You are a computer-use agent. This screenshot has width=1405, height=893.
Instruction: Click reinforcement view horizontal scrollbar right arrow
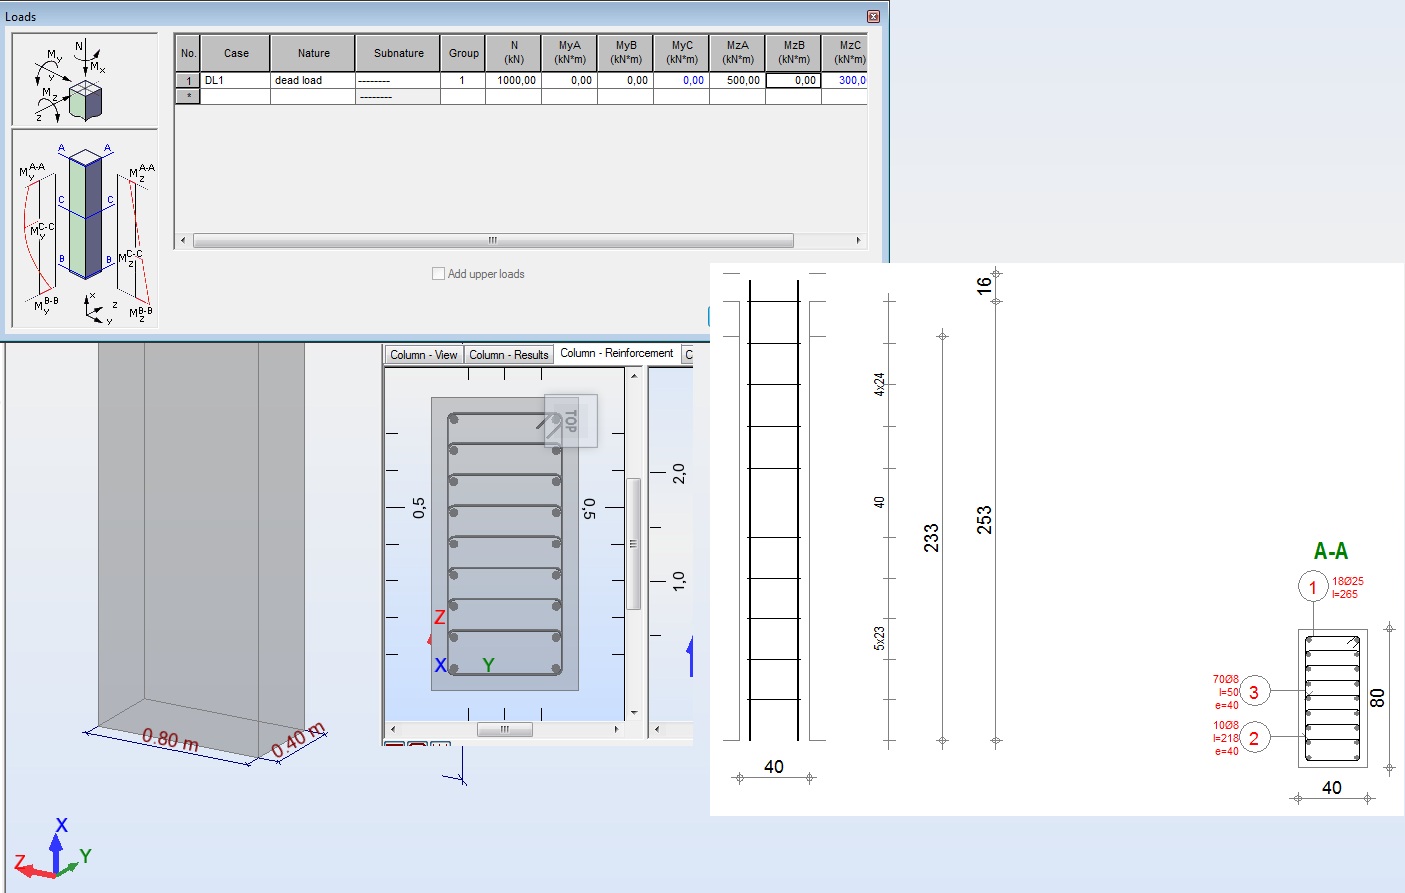point(617,729)
